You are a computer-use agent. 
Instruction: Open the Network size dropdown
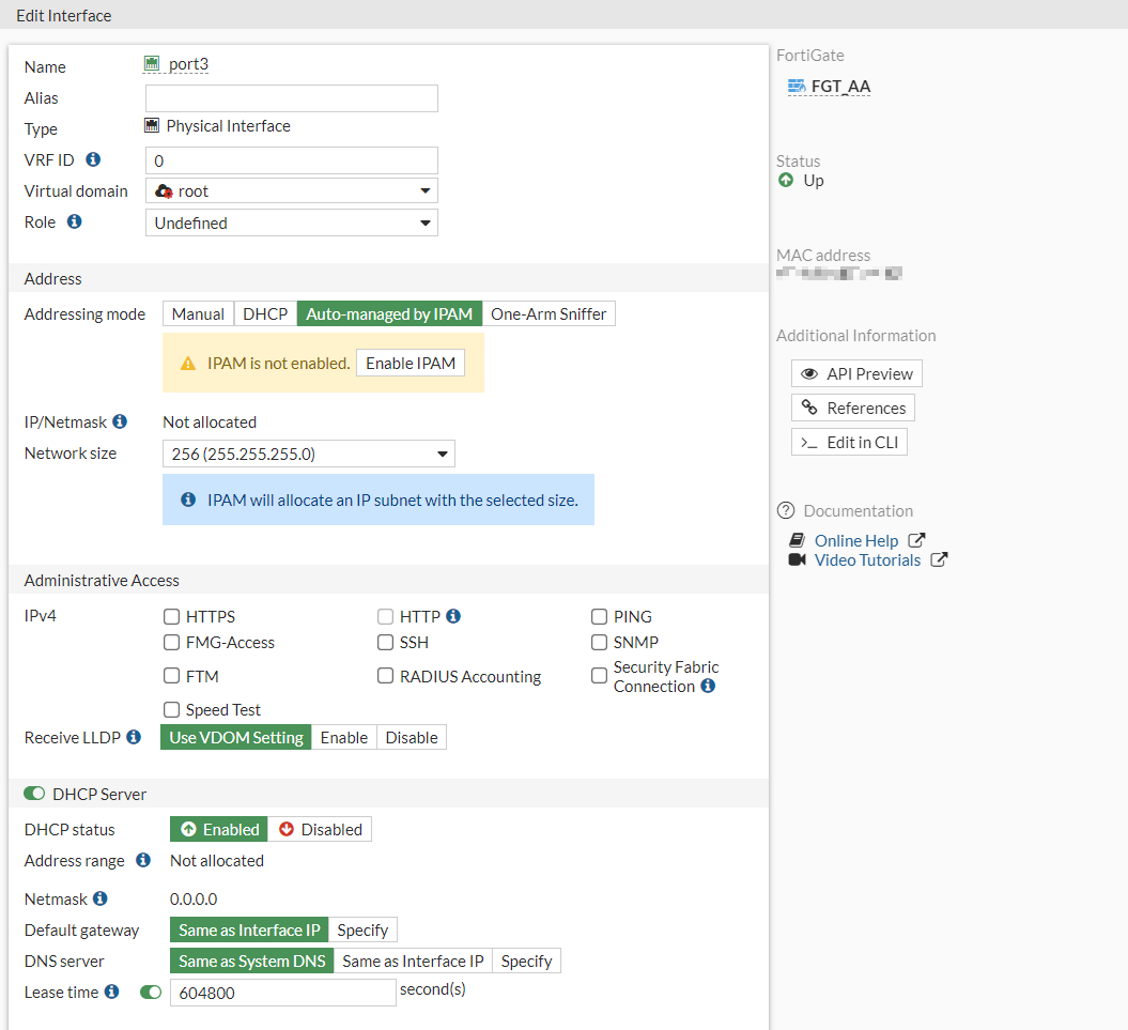pos(308,454)
